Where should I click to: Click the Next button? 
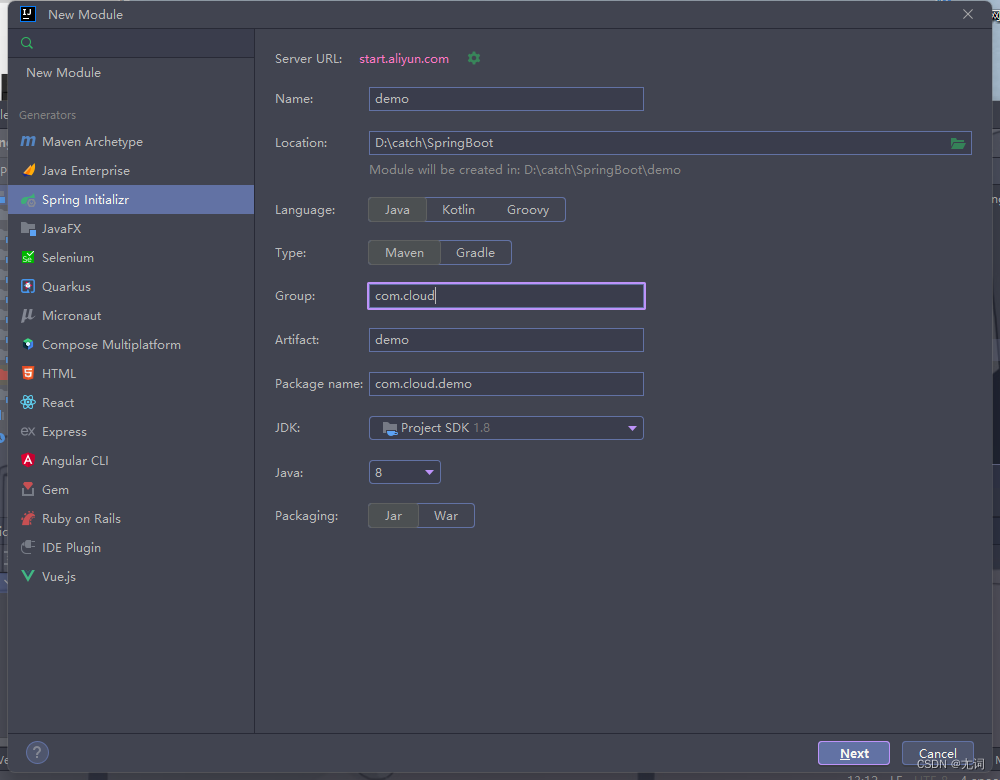point(853,753)
